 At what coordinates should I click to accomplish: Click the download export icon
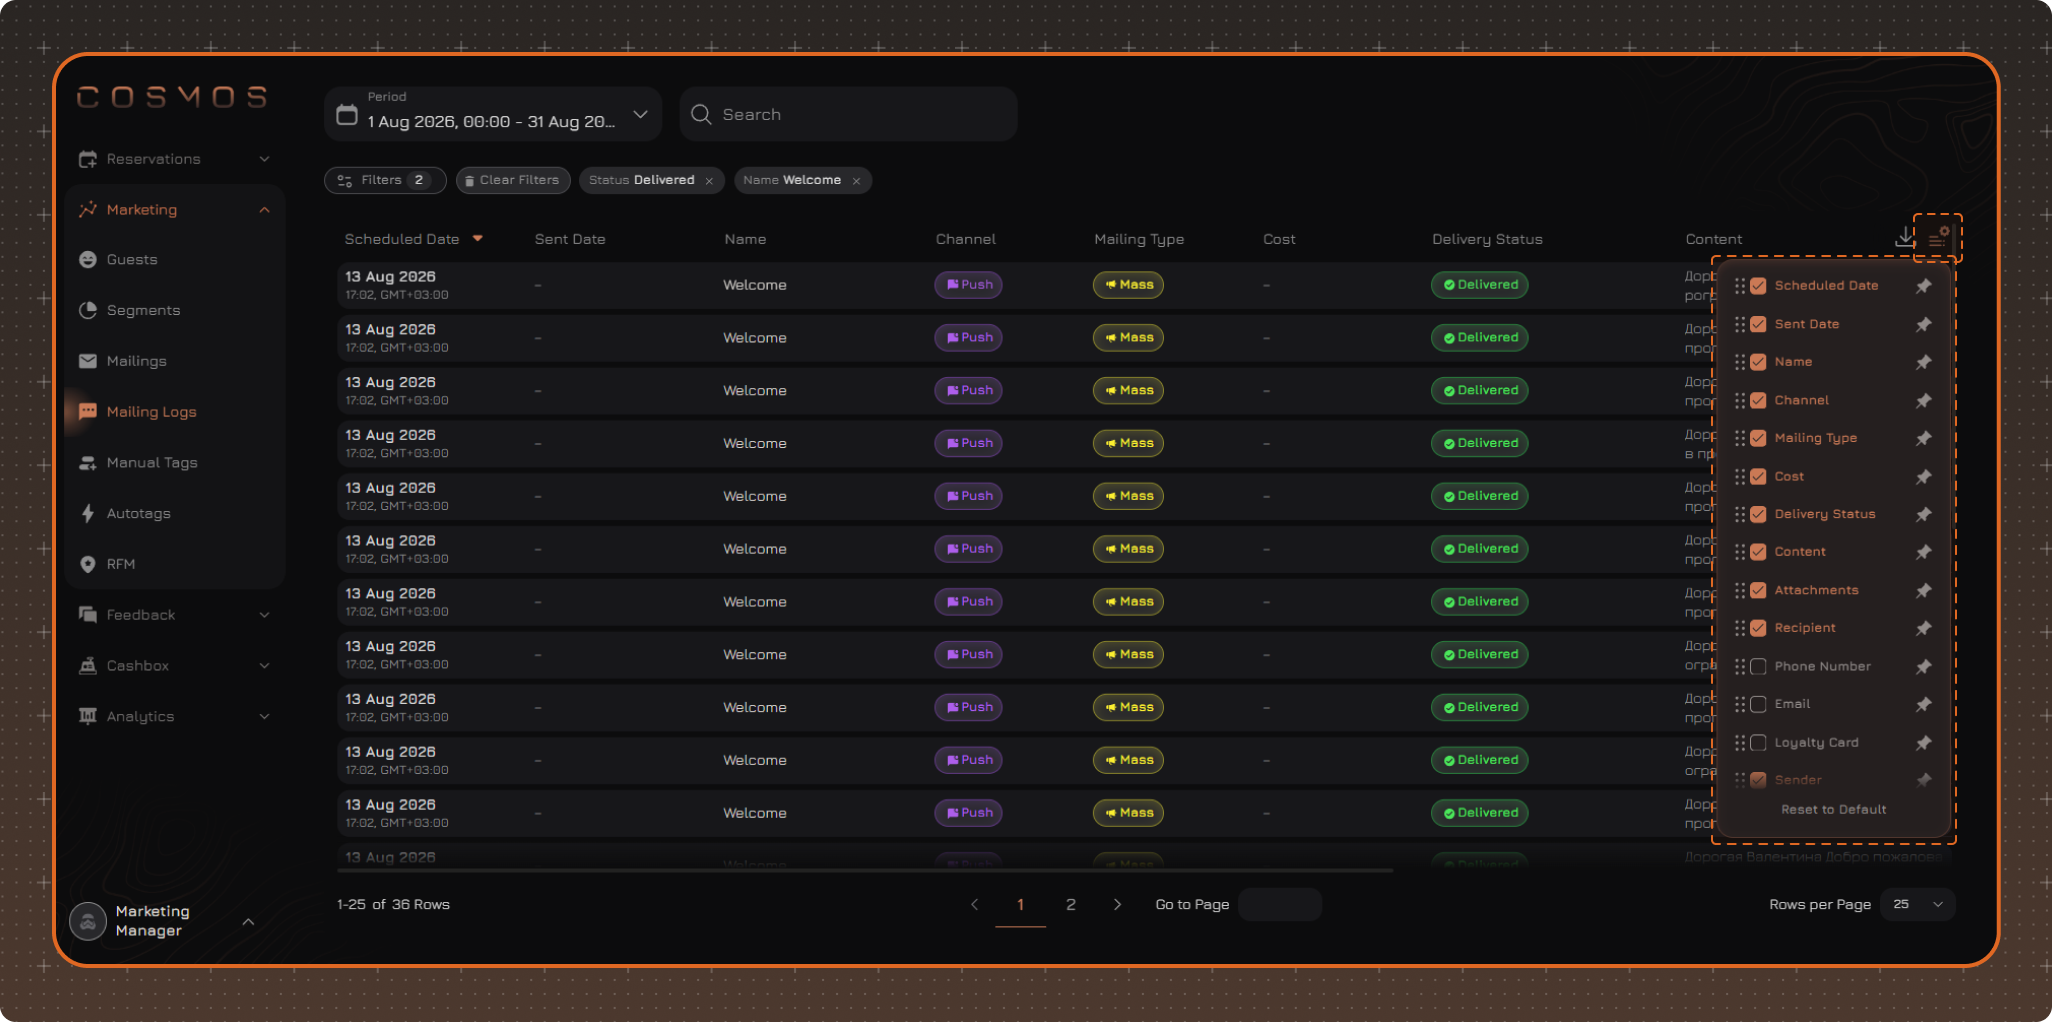coord(1904,237)
